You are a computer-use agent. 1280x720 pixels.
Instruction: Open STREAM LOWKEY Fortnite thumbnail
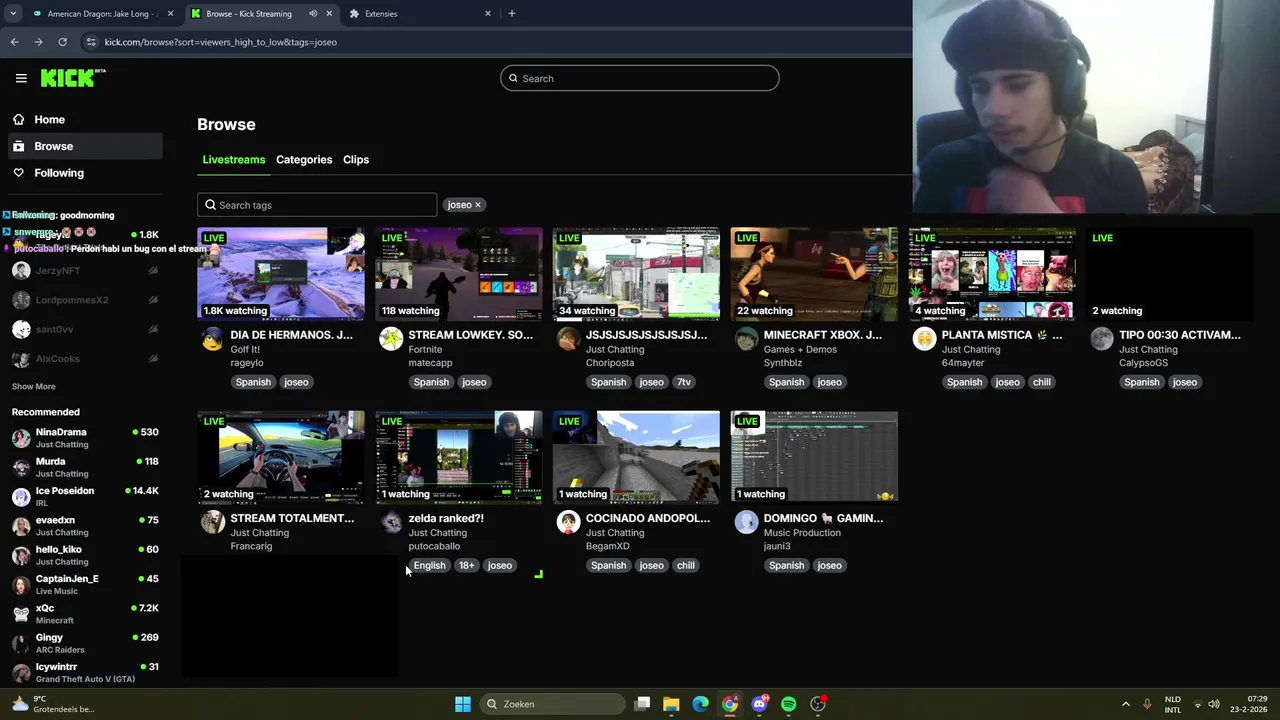point(459,274)
